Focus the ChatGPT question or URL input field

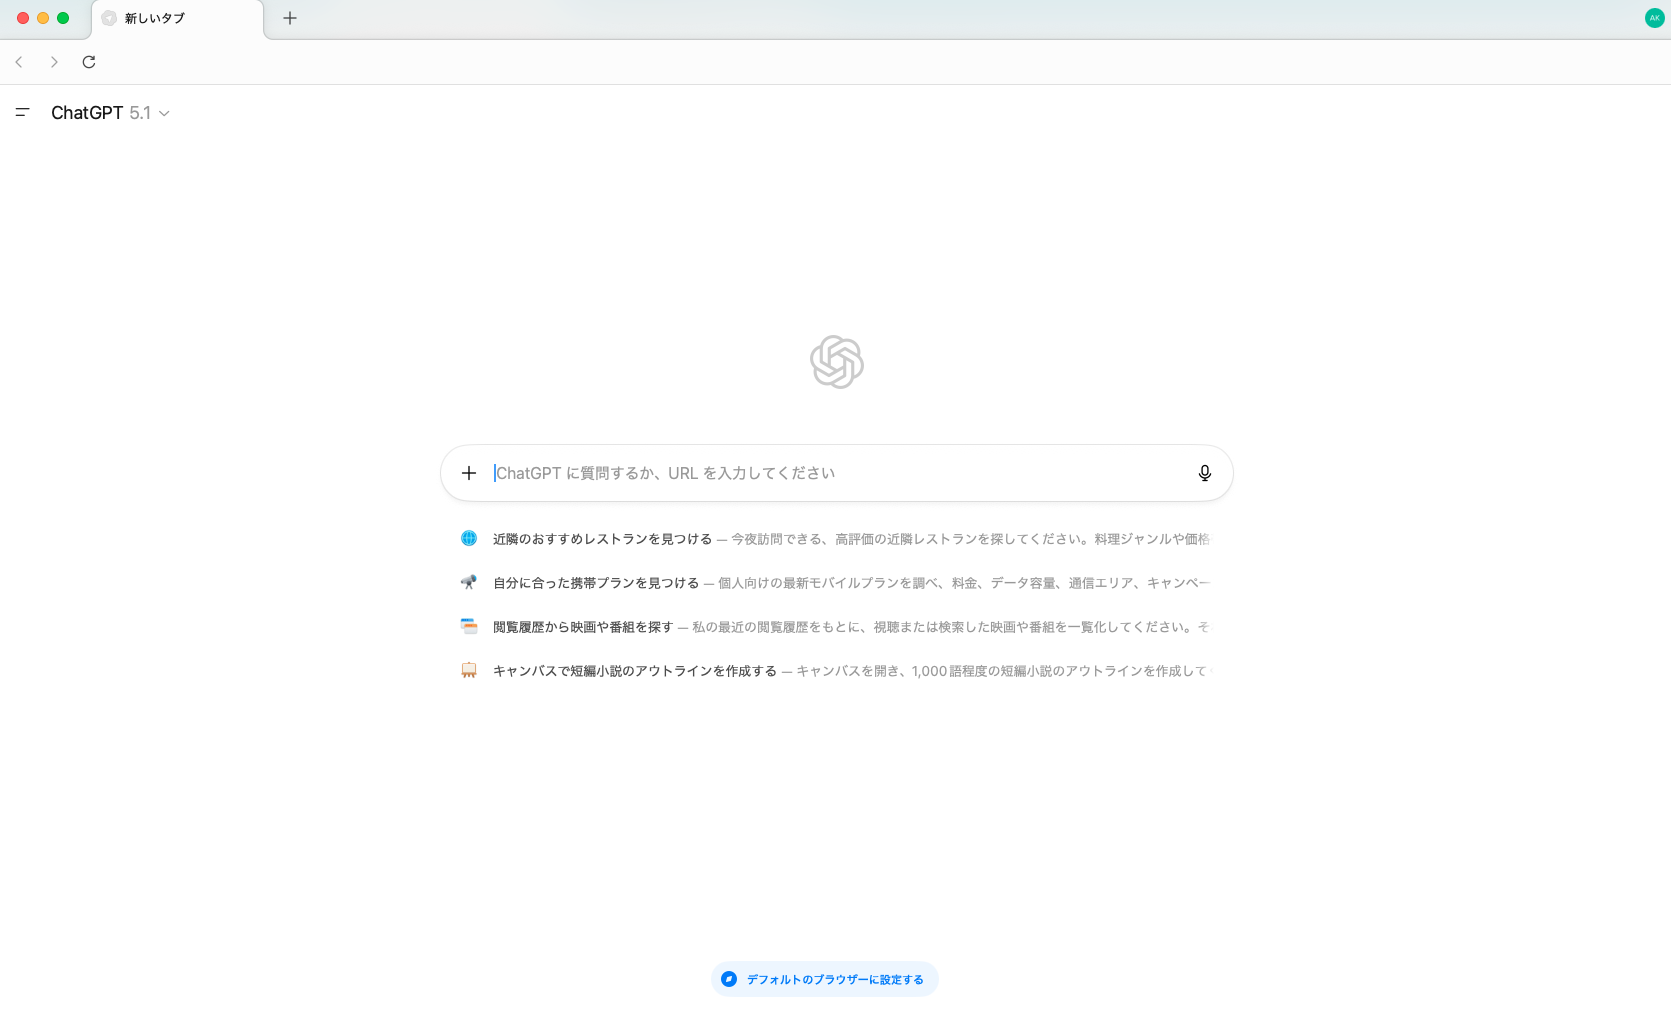click(830, 473)
